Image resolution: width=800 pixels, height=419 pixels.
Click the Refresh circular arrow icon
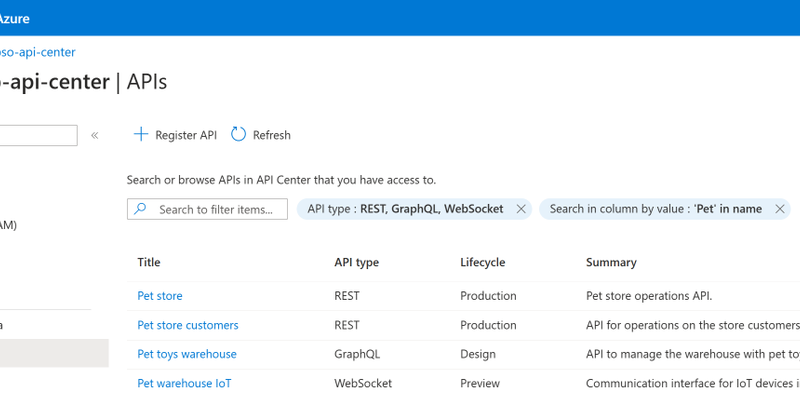pyautogui.click(x=238, y=134)
